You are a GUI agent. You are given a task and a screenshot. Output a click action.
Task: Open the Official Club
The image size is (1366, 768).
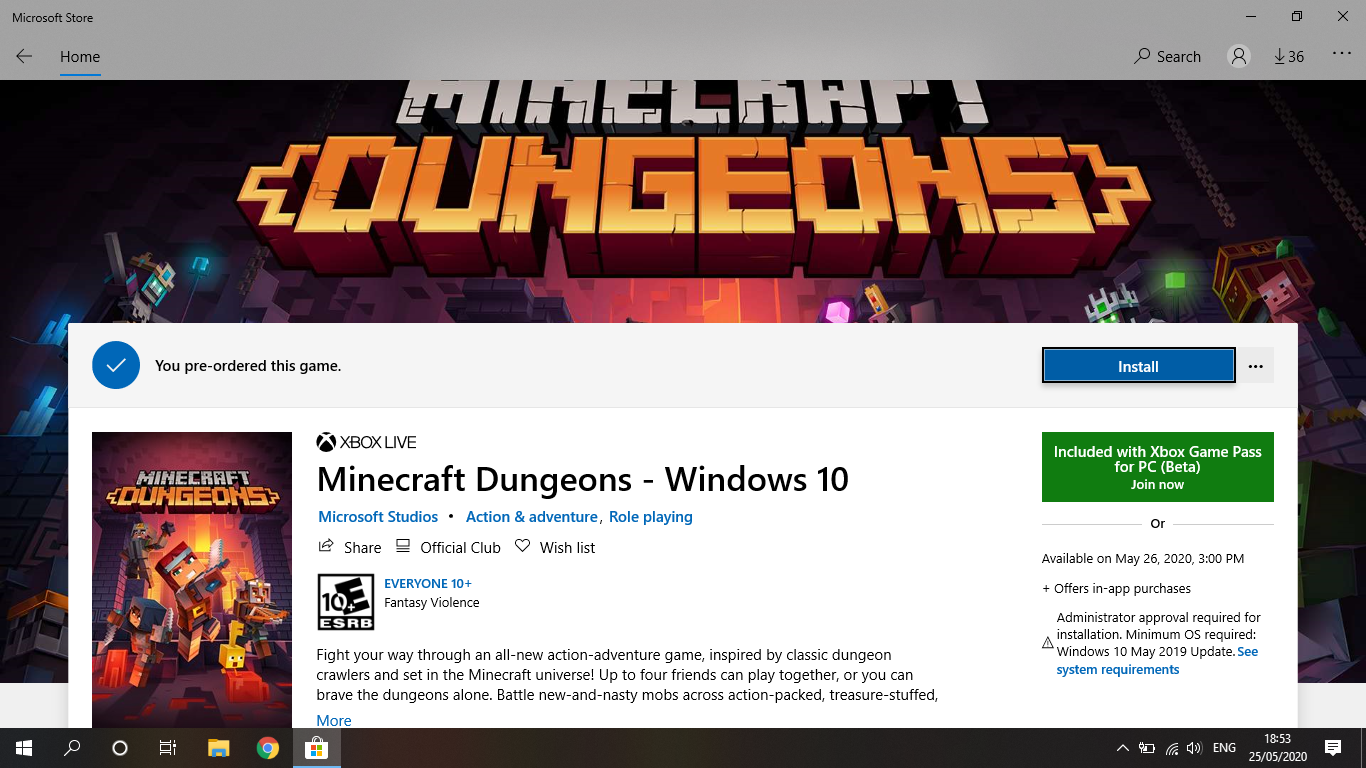[x=448, y=547]
